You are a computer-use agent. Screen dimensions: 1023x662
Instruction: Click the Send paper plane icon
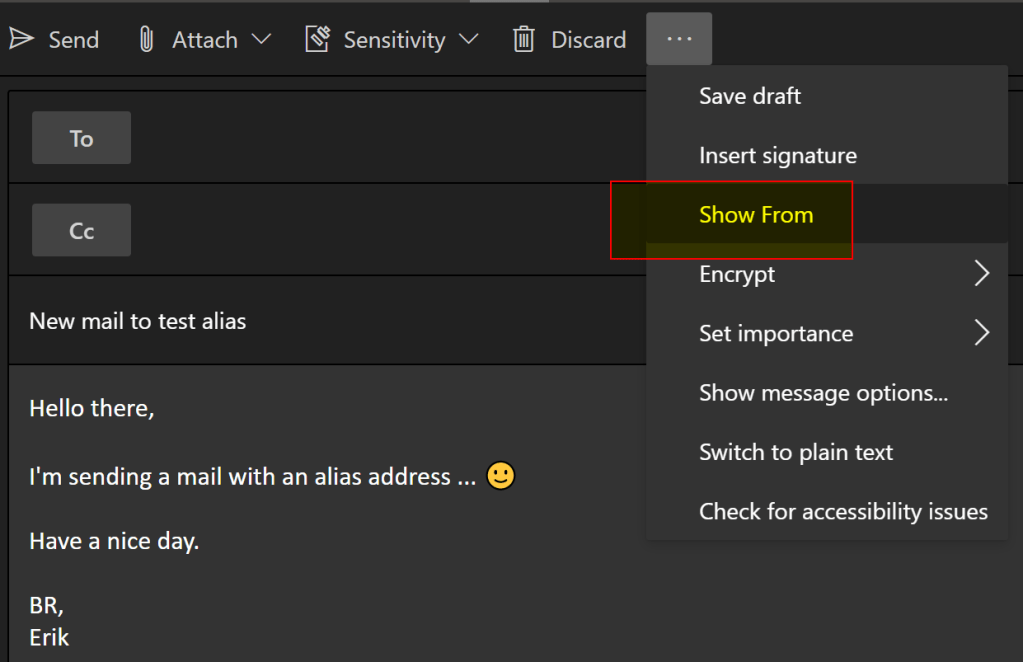pos(20,39)
